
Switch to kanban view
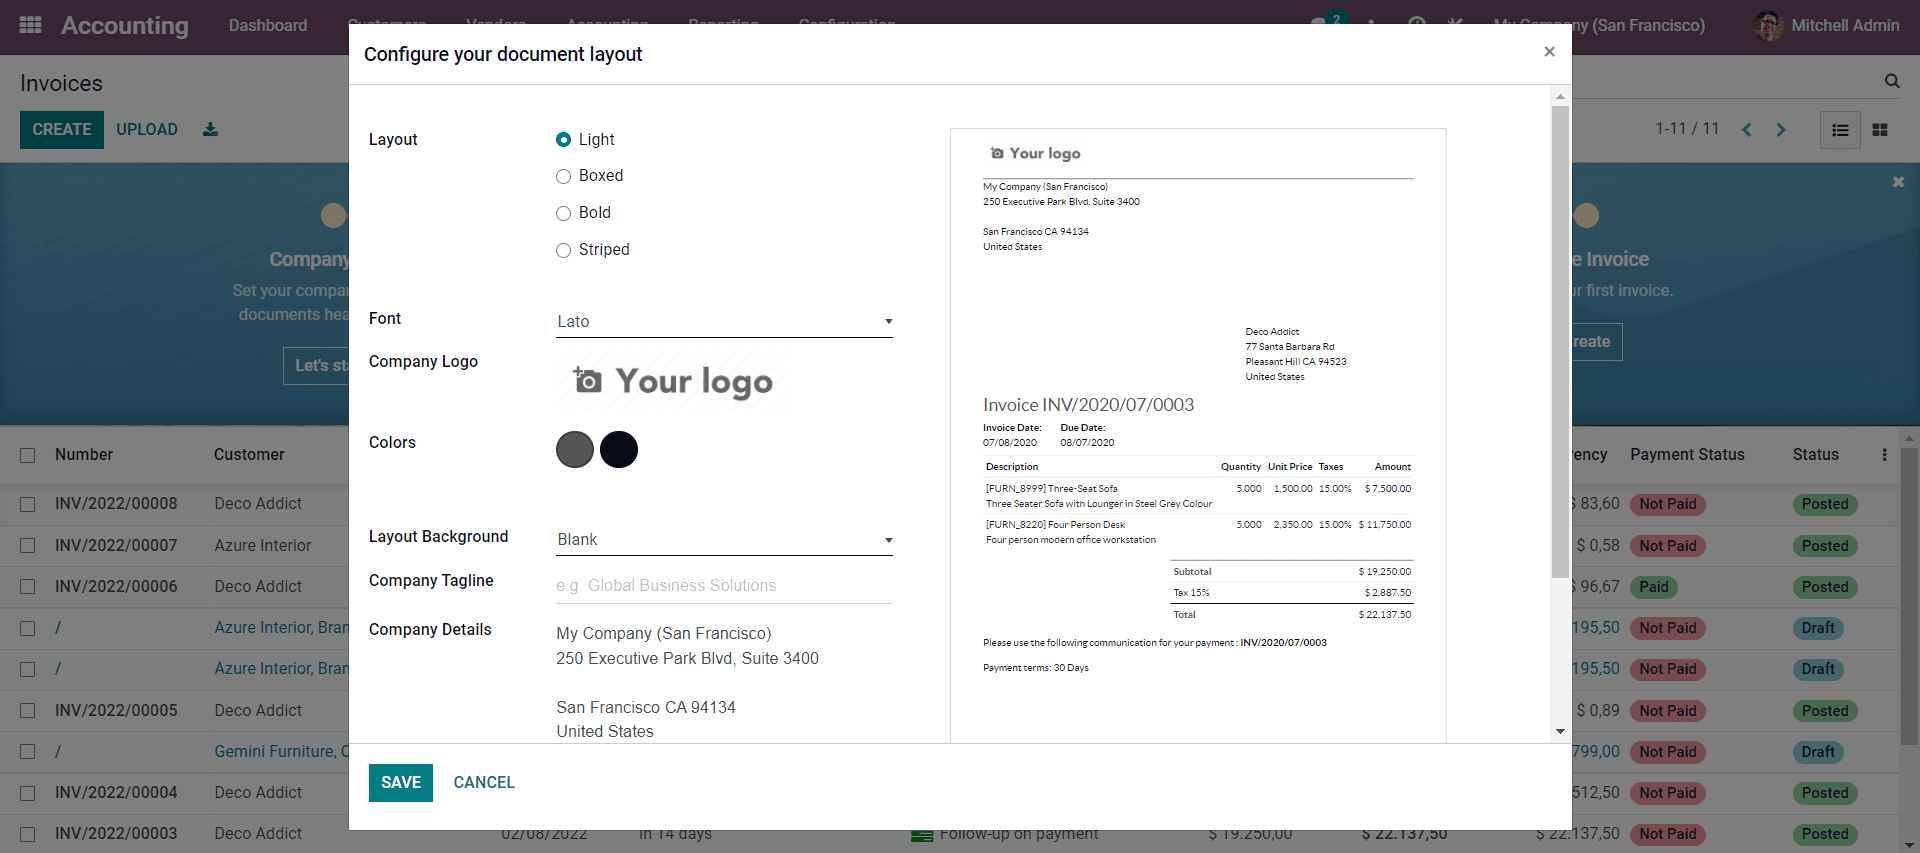point(1880,130)
